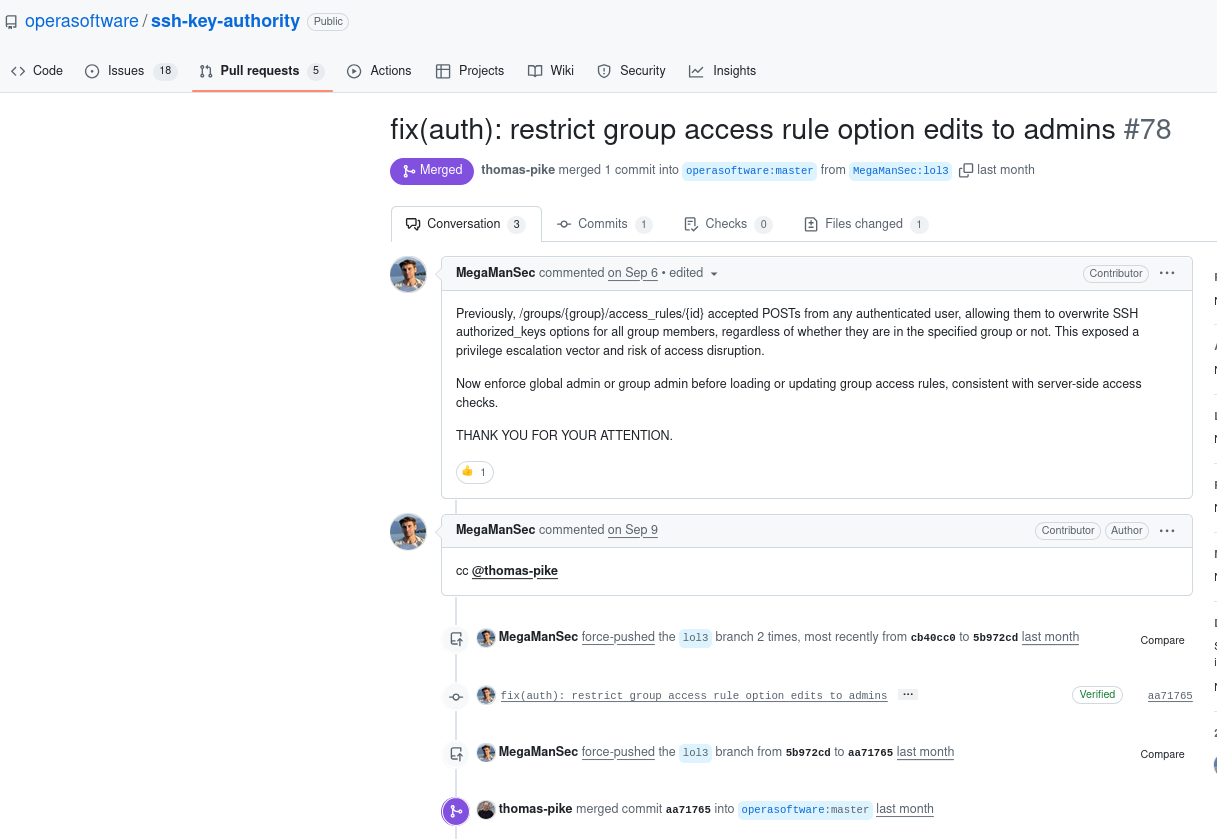Open the @thomas-pike profile link

pyautogui.click(x=515, y=570)
